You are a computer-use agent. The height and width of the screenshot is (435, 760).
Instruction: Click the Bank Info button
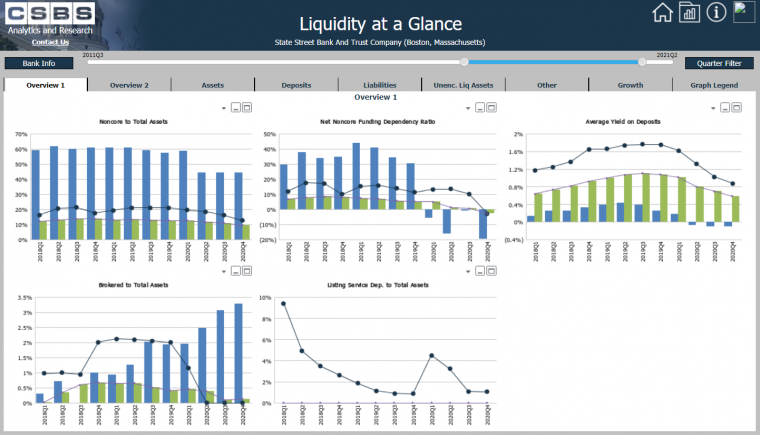[x=39, y=63]
